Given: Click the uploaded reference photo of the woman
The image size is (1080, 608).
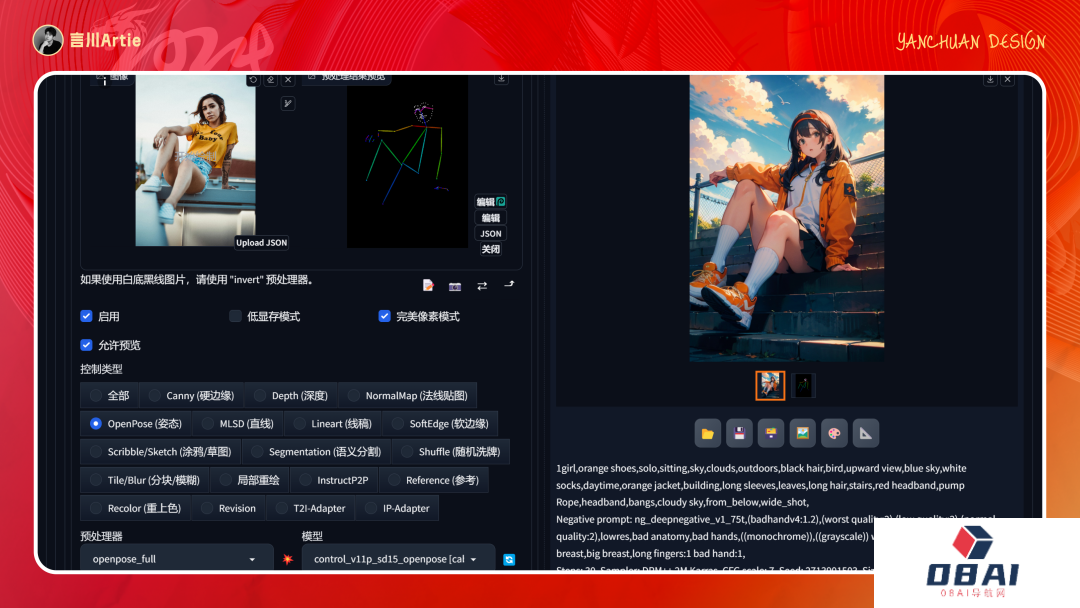Looking at the screenshot, I should click(196, 160).
